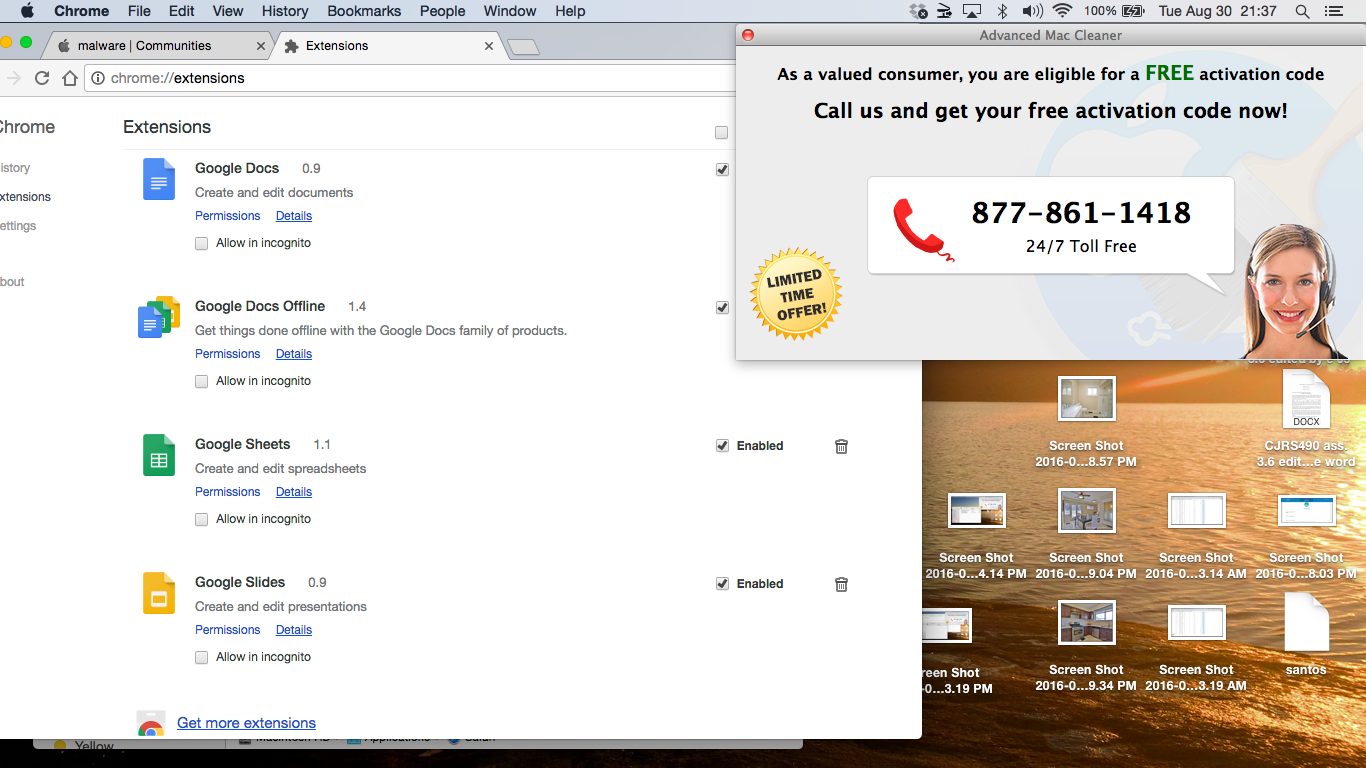Open the Help menu
Image resolution: width=1366 pixels, height=768 pixels.
[570, 11]
